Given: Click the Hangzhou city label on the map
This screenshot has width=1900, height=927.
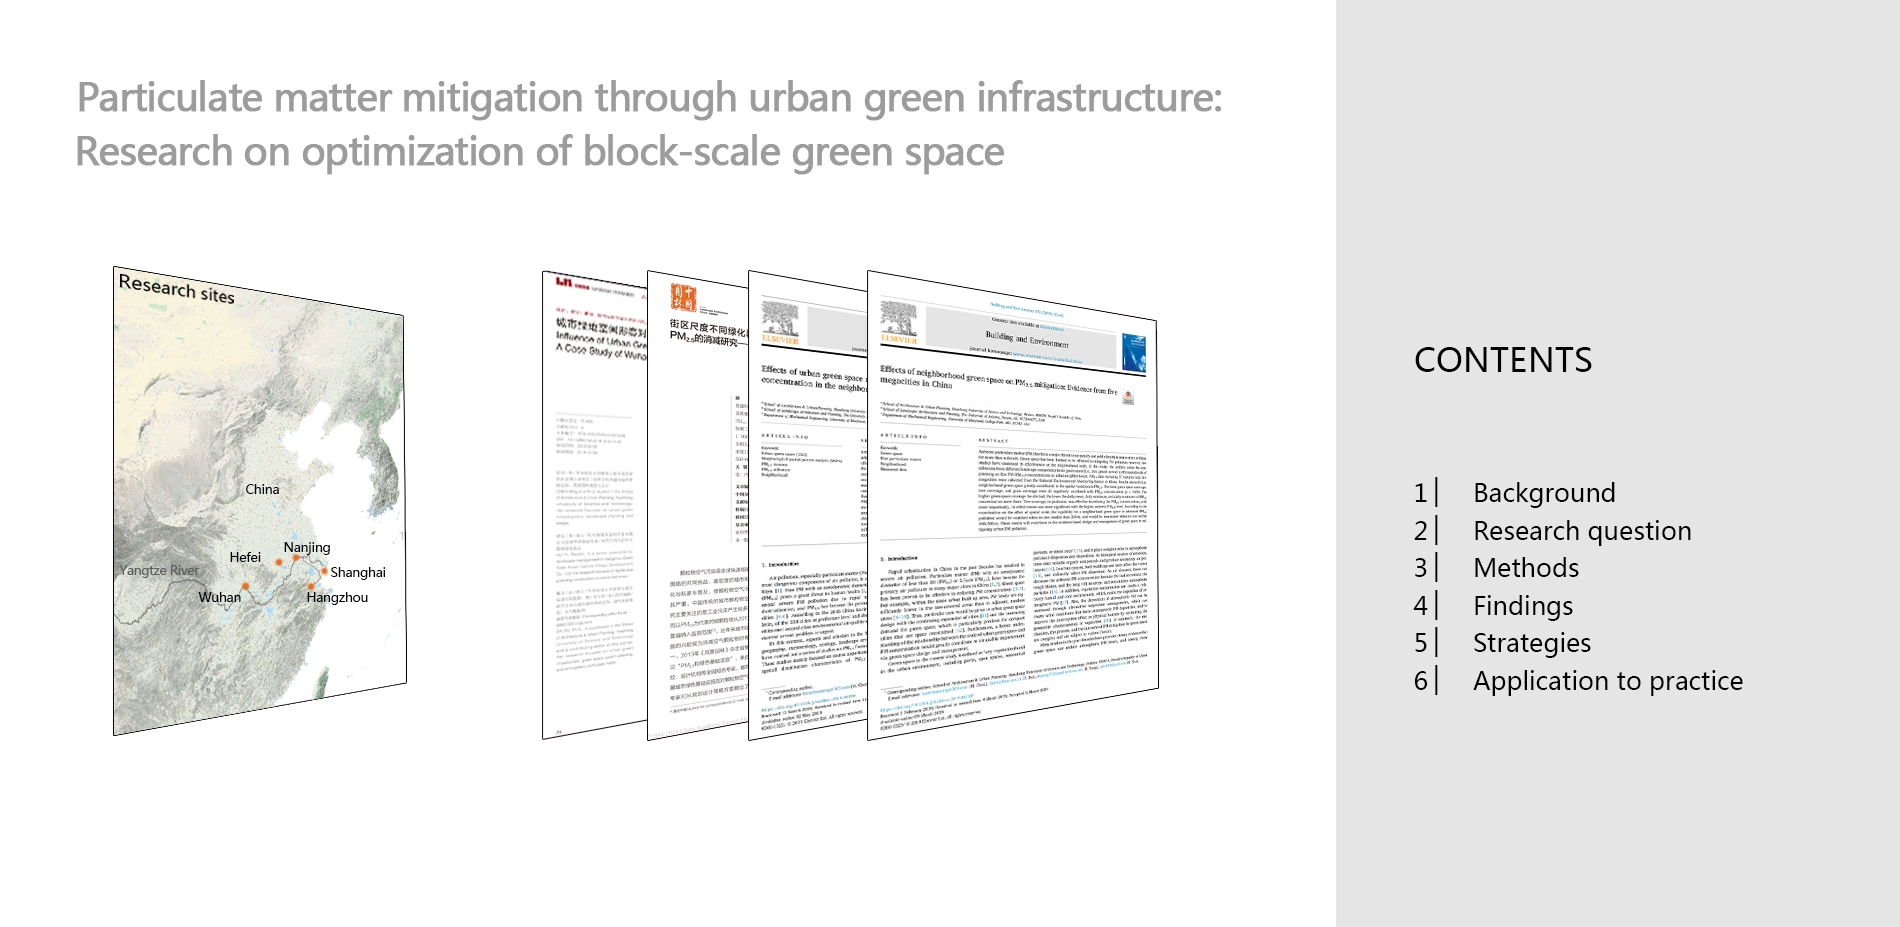Looking at the screenshot, I should 337,597.
